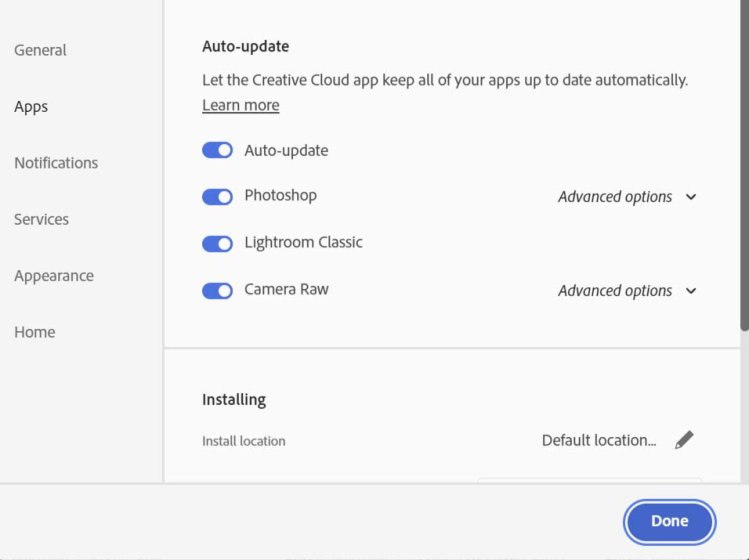
Task: Expand Advanced options for Photoshop
Action: [x=627, y=197]
